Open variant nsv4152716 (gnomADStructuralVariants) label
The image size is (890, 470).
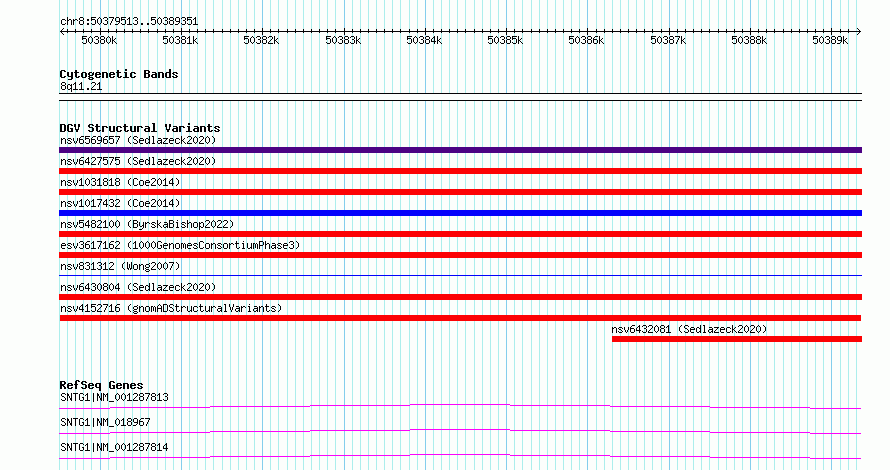171,308
